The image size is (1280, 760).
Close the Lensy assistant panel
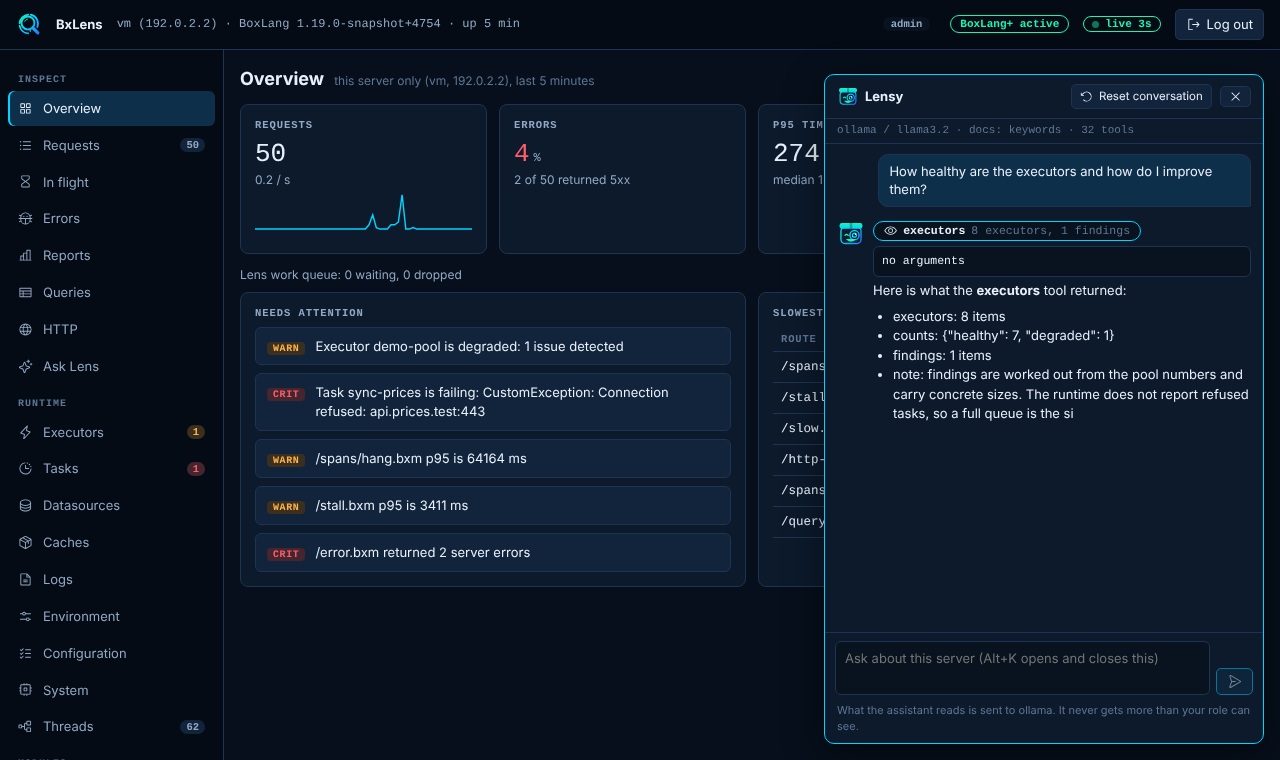point(1235,96)
